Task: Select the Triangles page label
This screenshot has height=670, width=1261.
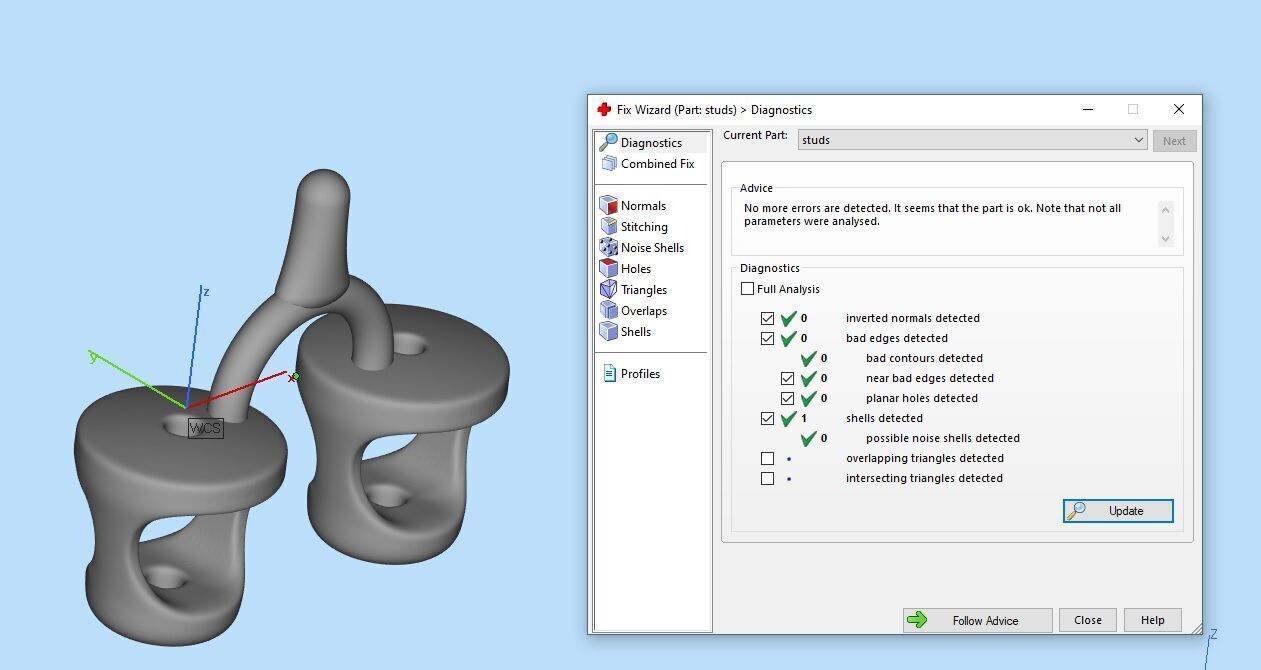Action: point(644,289)
